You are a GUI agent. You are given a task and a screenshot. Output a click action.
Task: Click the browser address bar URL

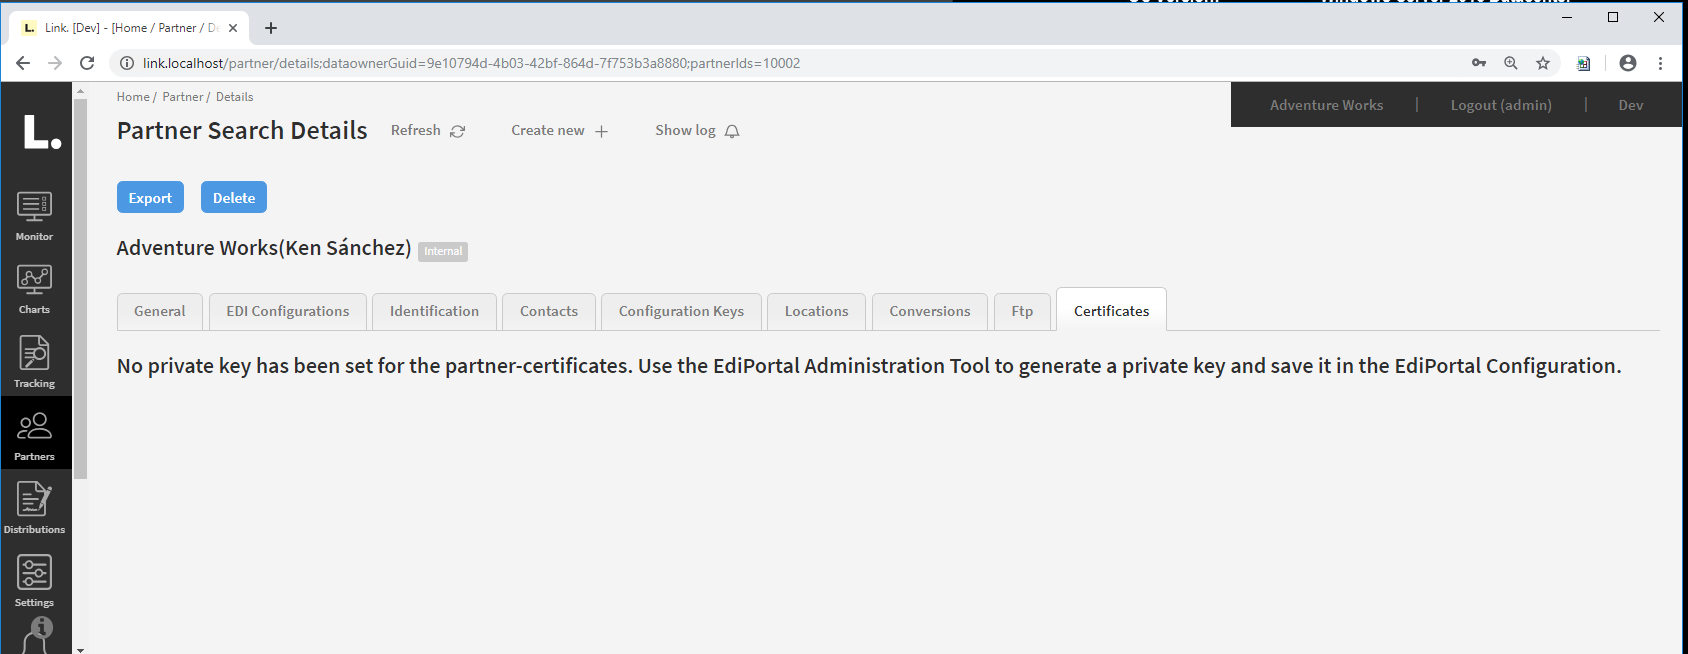point(470,63)
